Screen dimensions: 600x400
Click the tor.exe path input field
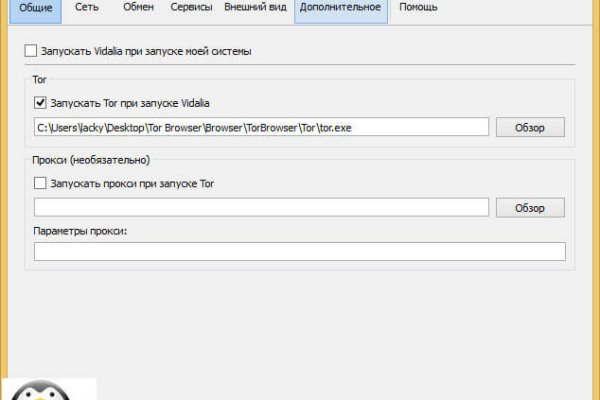click(x=260, y=127)
